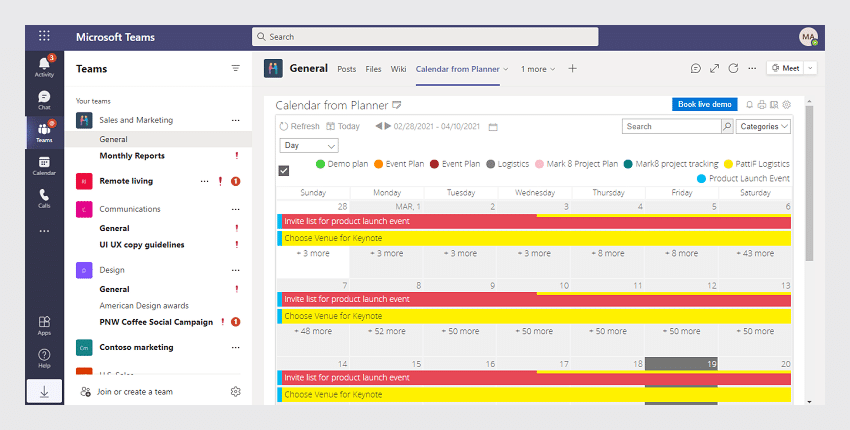Reload the tab with refresh icon
The image size is (850, 430).
coord(733,68)
